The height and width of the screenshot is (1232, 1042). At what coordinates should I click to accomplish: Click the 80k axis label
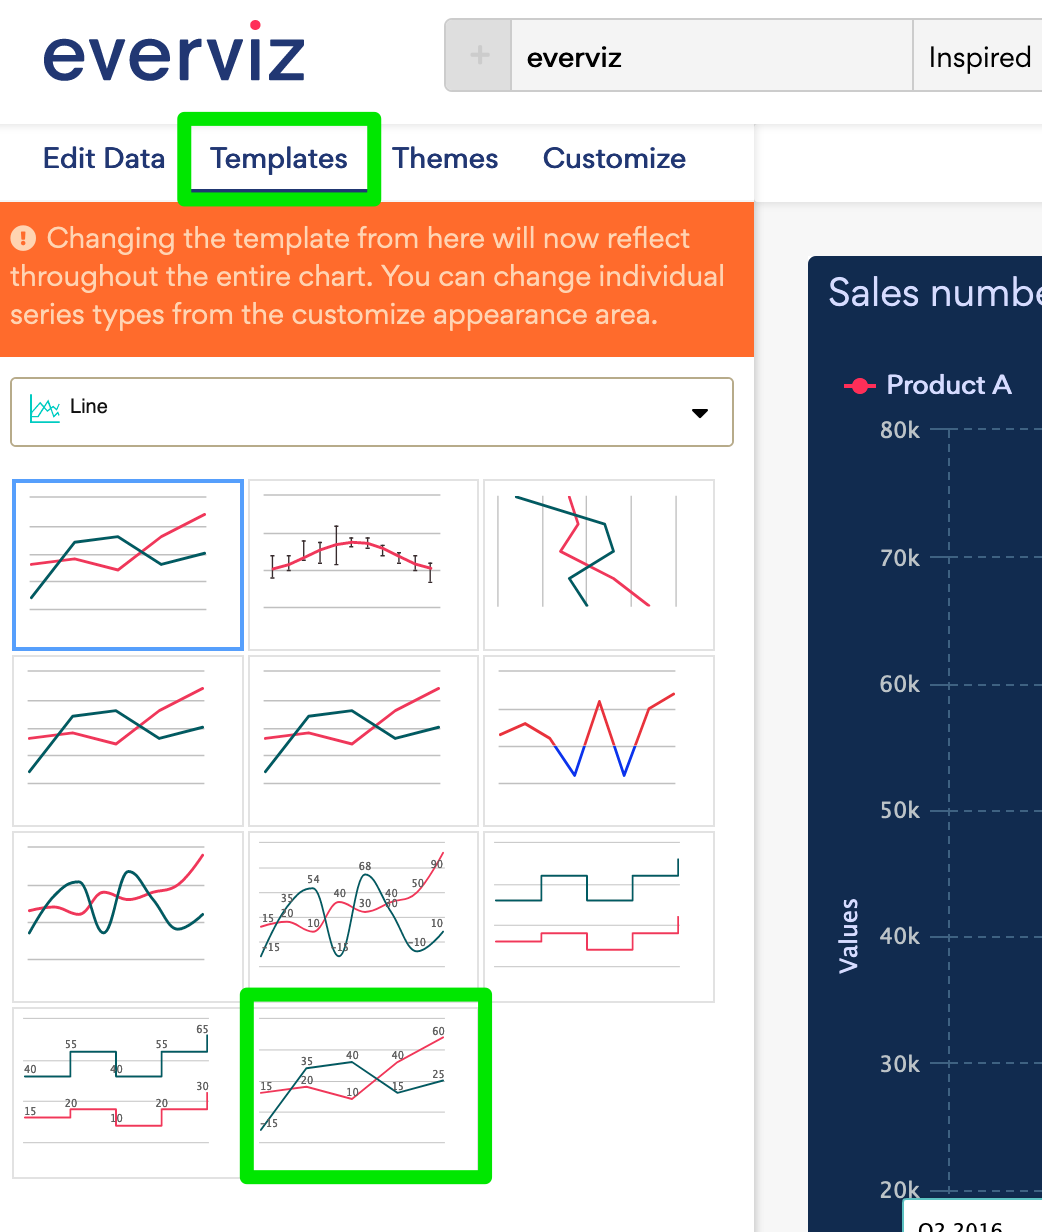point(900,430)
